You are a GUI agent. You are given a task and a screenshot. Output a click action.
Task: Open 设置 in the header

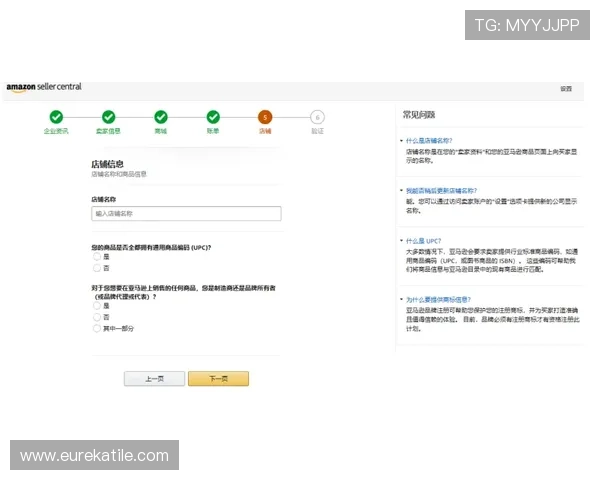pyautogui.click(x=566, y=89)
